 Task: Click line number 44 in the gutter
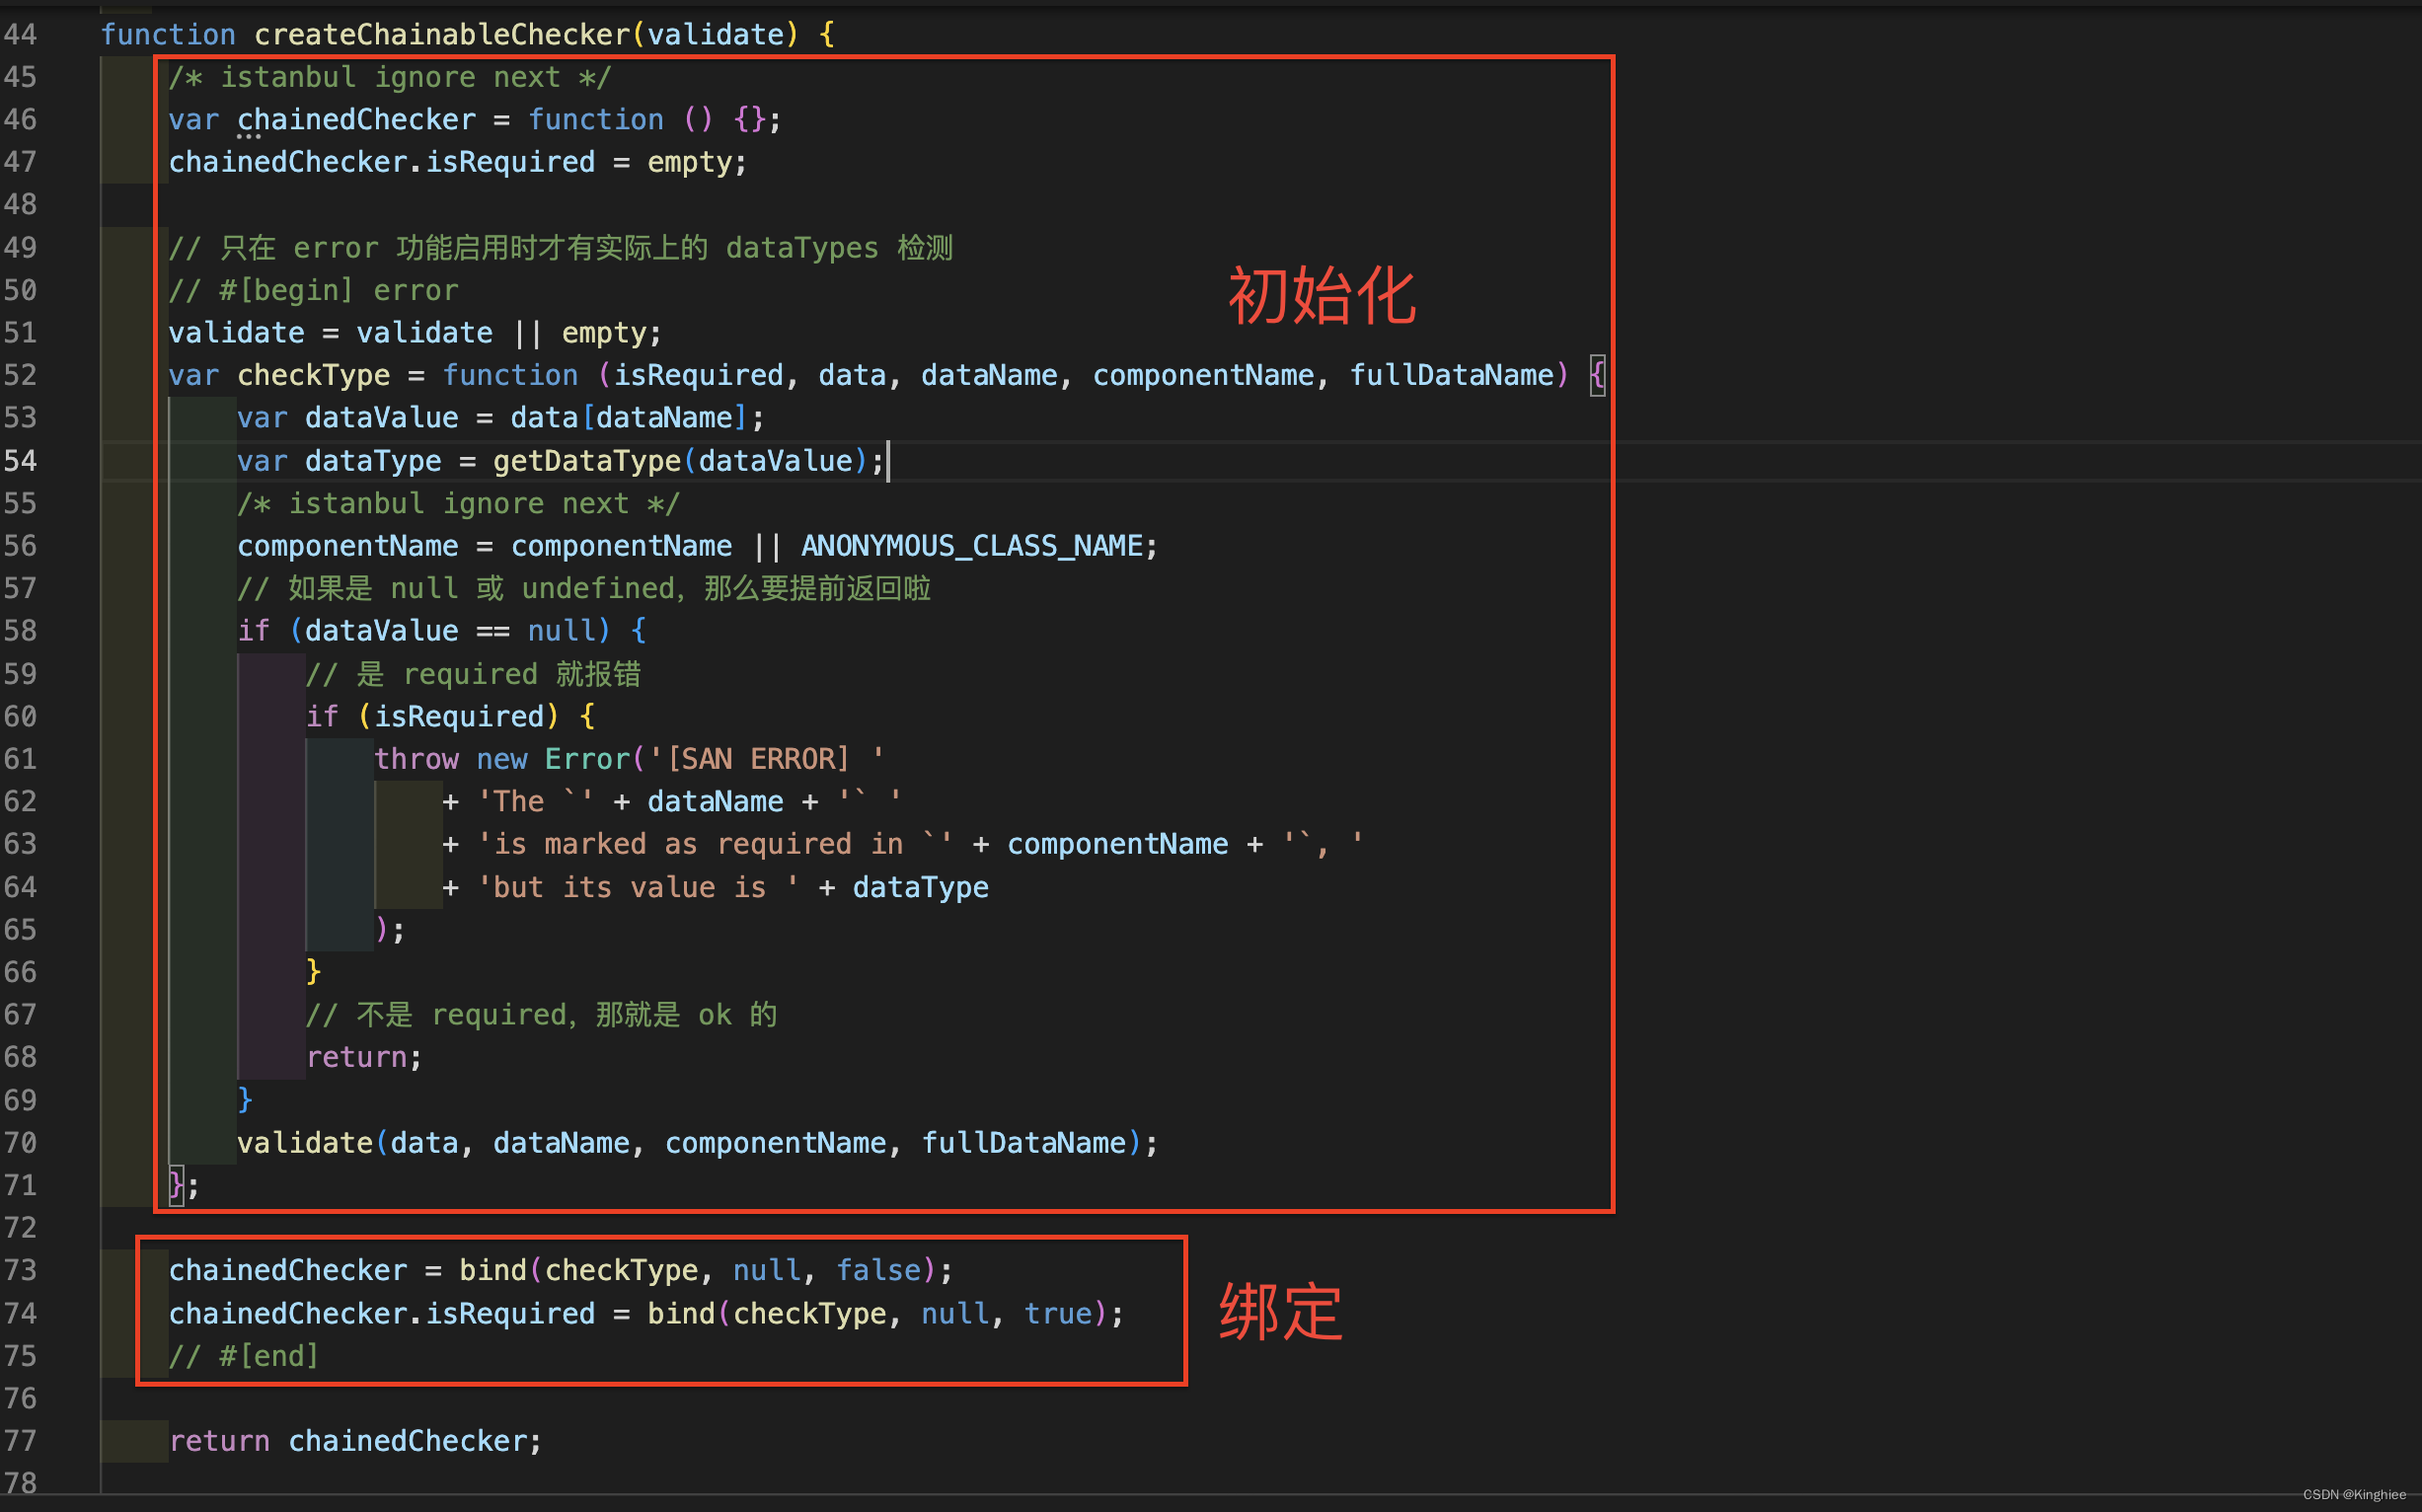click(x=20, y=35)
